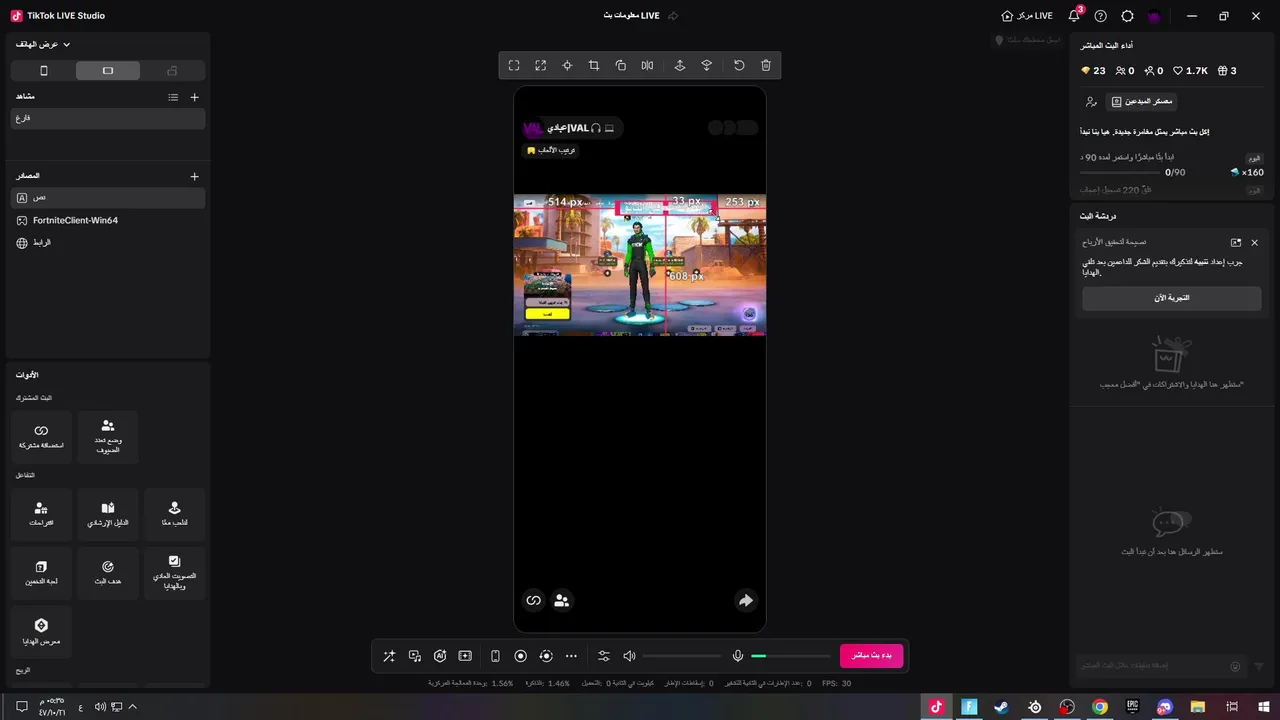Click the guests people icon in phone preview
This screenshot has height=720, width=1280.
tap(561, 600)
